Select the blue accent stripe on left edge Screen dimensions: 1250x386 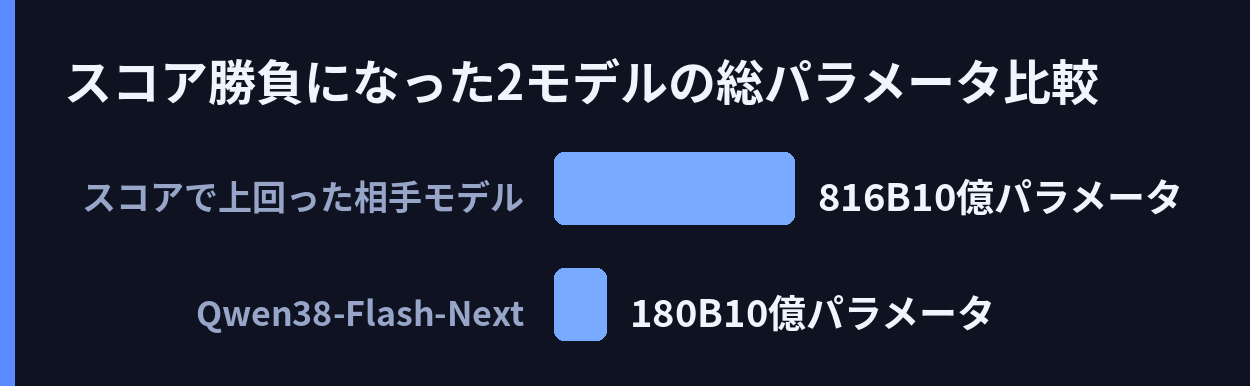[7, 193]
